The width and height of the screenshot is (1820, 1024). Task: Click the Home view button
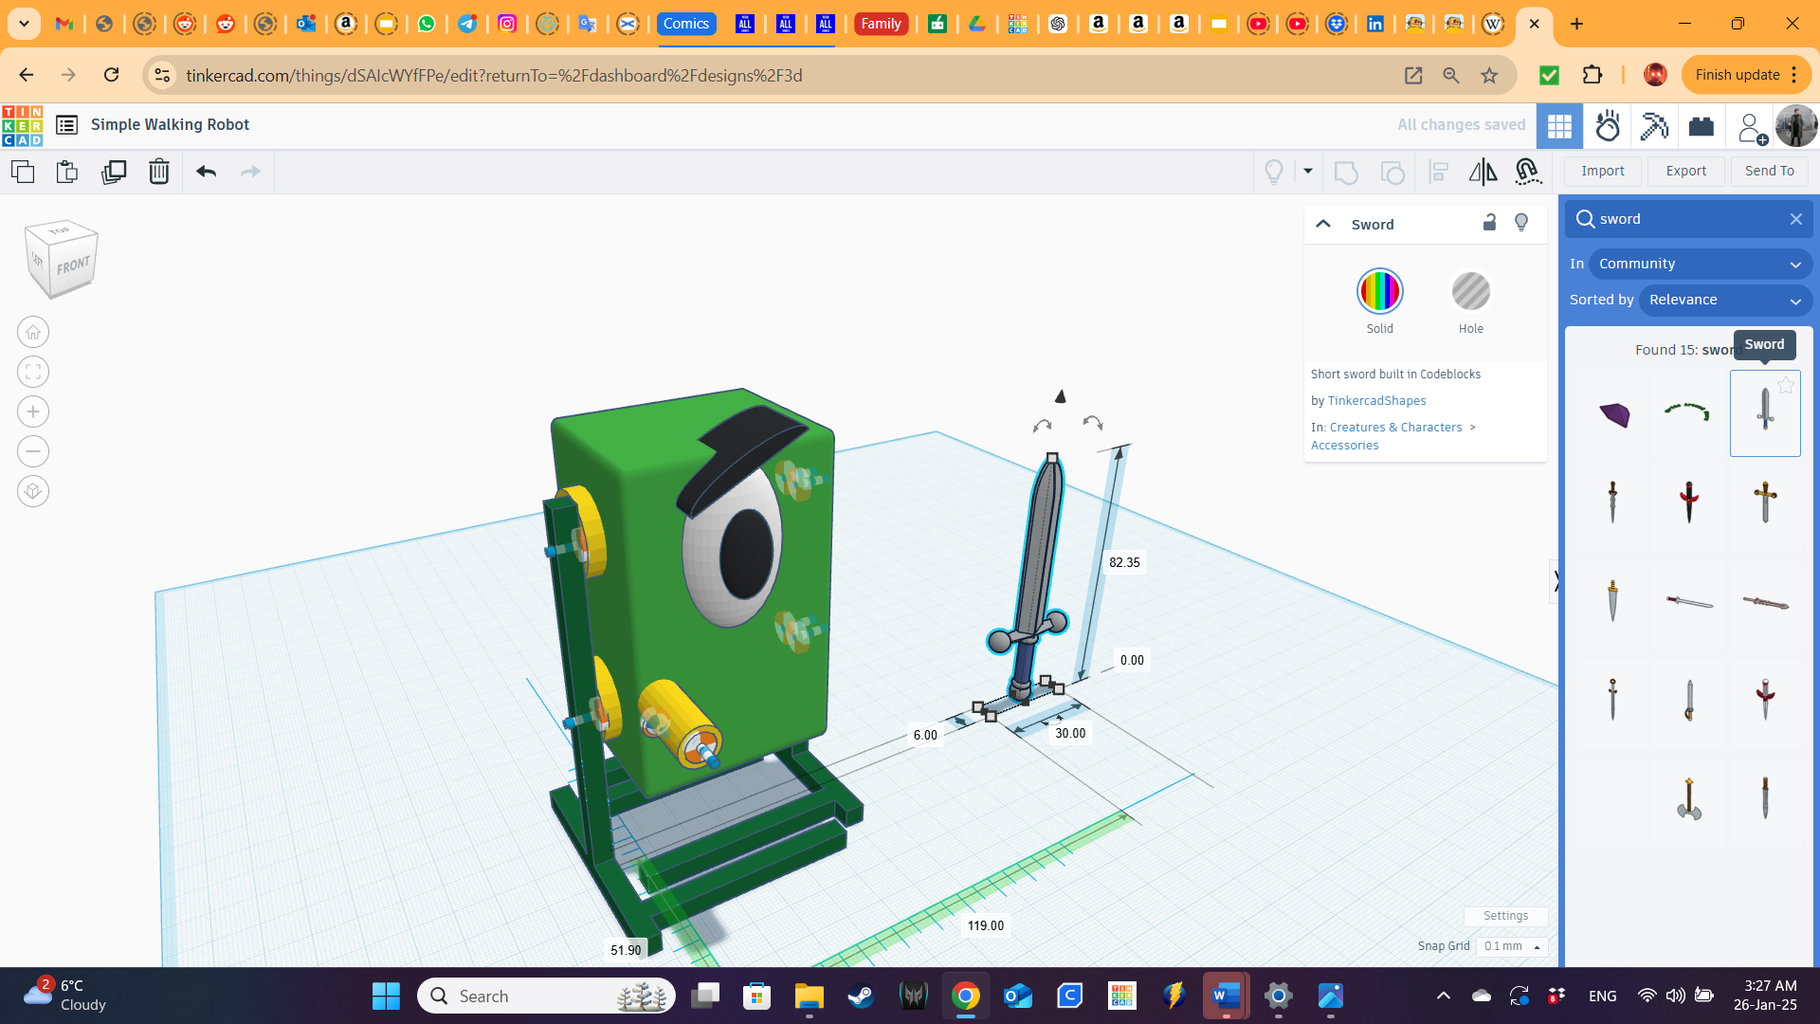33,332
